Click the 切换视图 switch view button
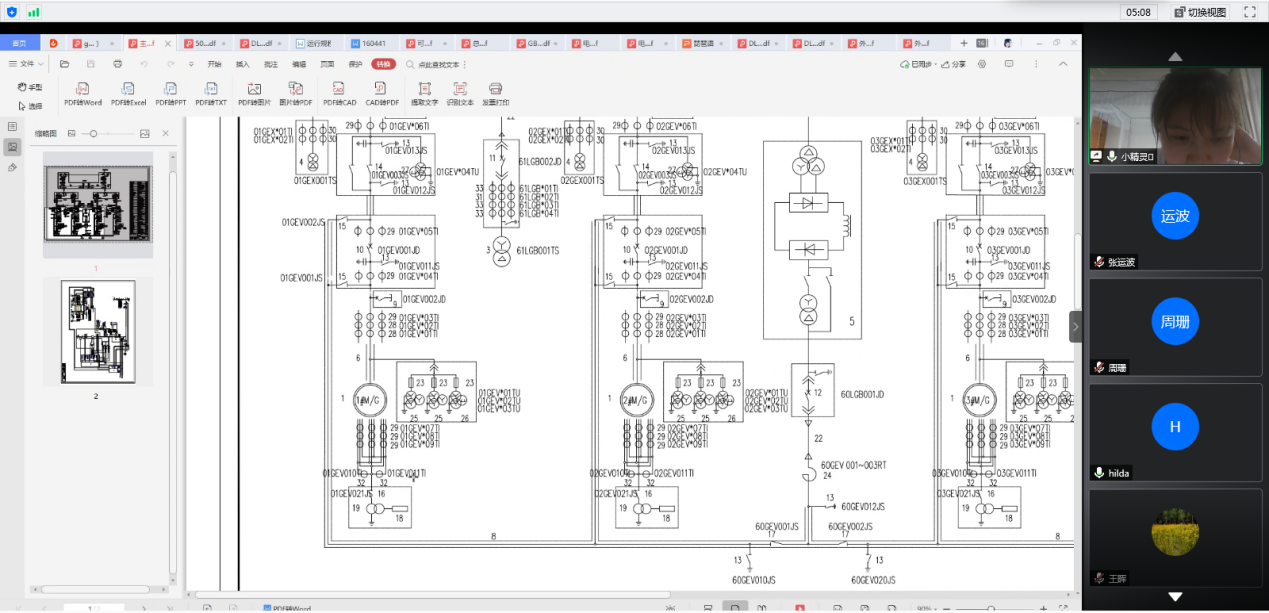The image size is (1269, 613). [1199, 12]
